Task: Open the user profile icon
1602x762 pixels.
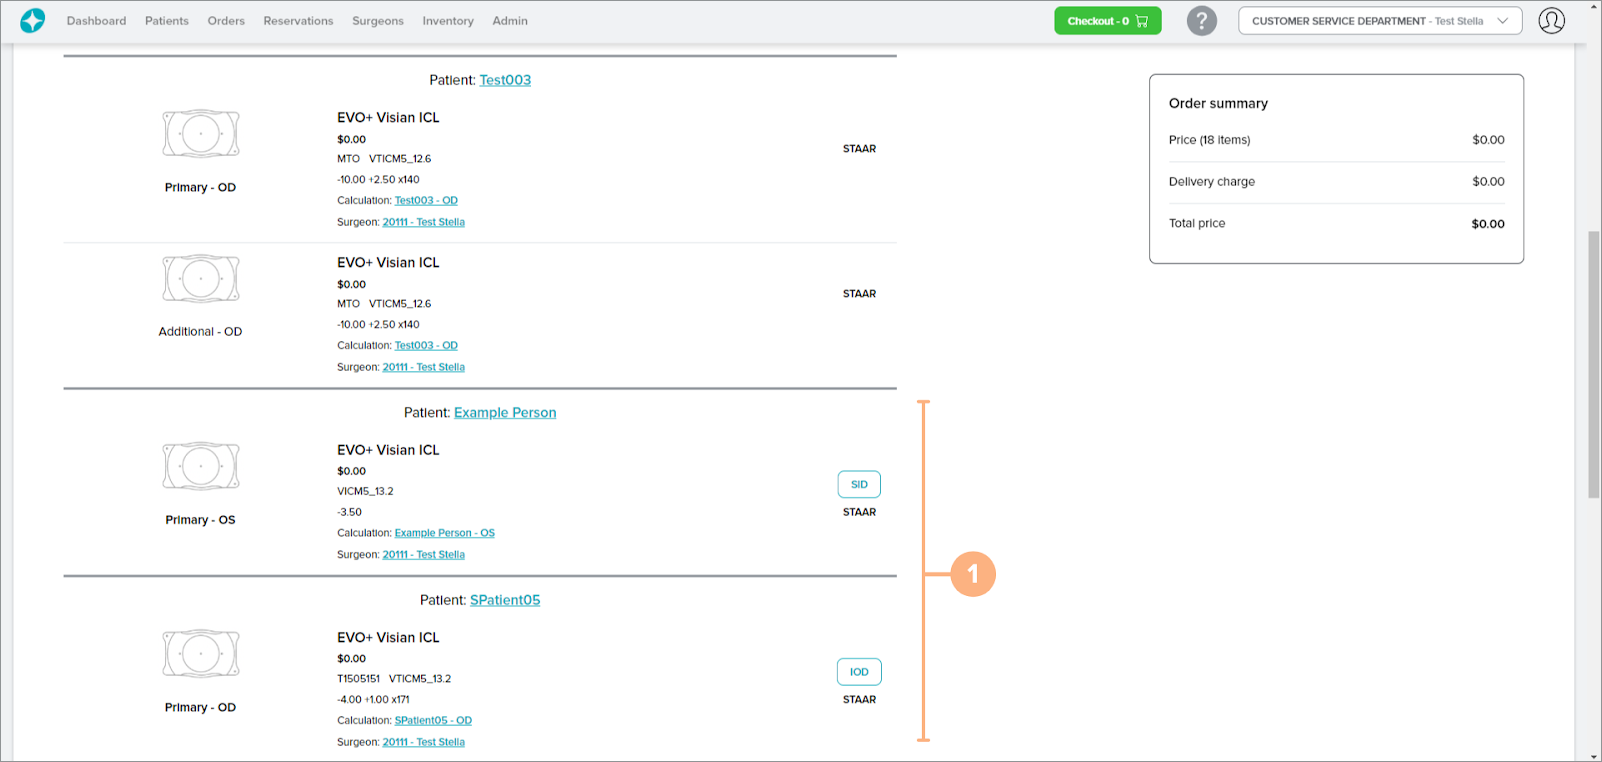Action: [1551, 21]
